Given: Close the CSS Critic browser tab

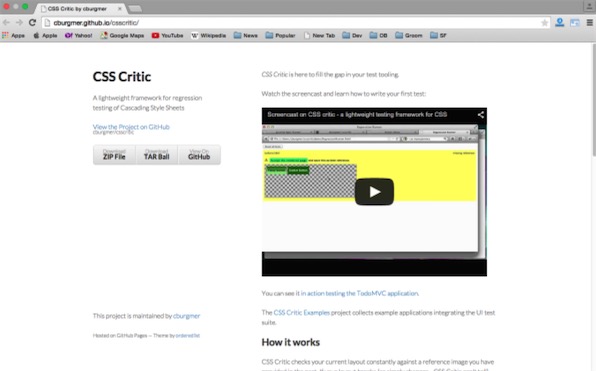Looking at the screenshot, I should coord(120,8).
